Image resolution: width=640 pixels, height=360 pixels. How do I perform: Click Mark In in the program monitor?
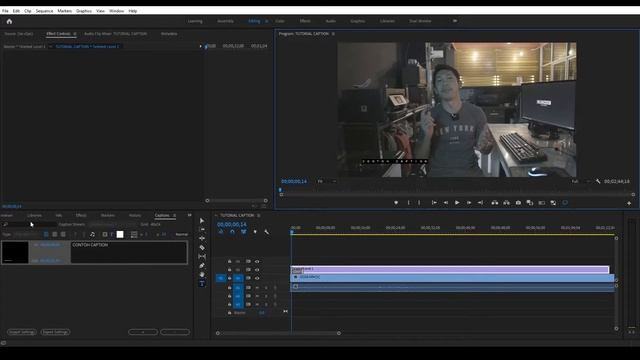pyautogui.click(x=408, y=203)
